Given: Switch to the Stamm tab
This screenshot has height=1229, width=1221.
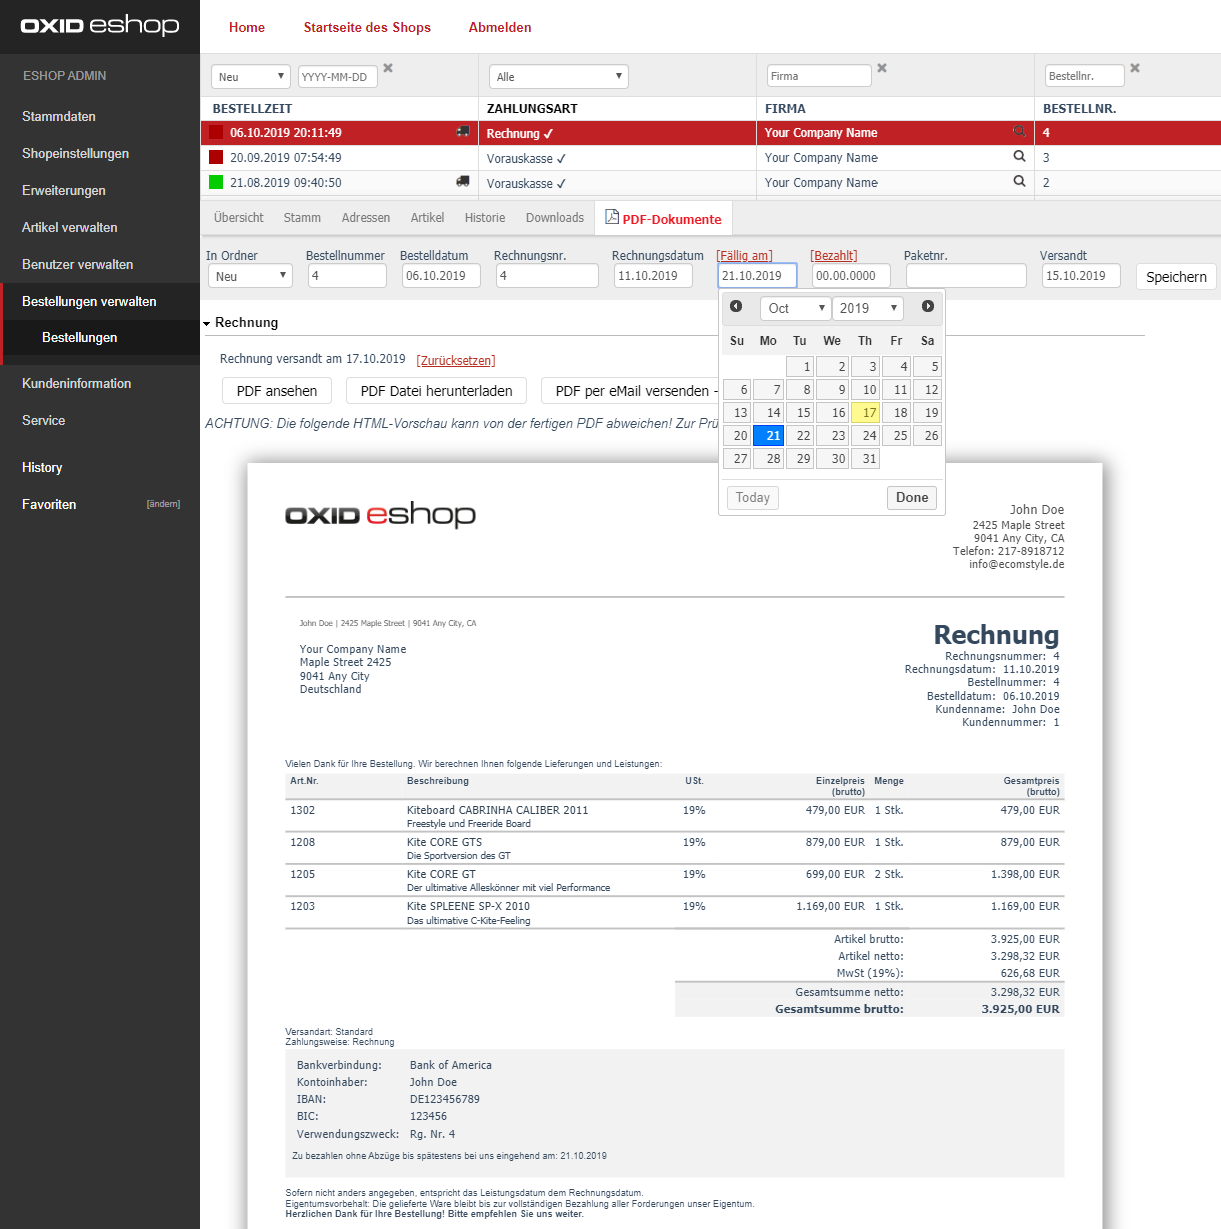Looking at the screenshot, I should pyautogui.click(x=302, y=218).
